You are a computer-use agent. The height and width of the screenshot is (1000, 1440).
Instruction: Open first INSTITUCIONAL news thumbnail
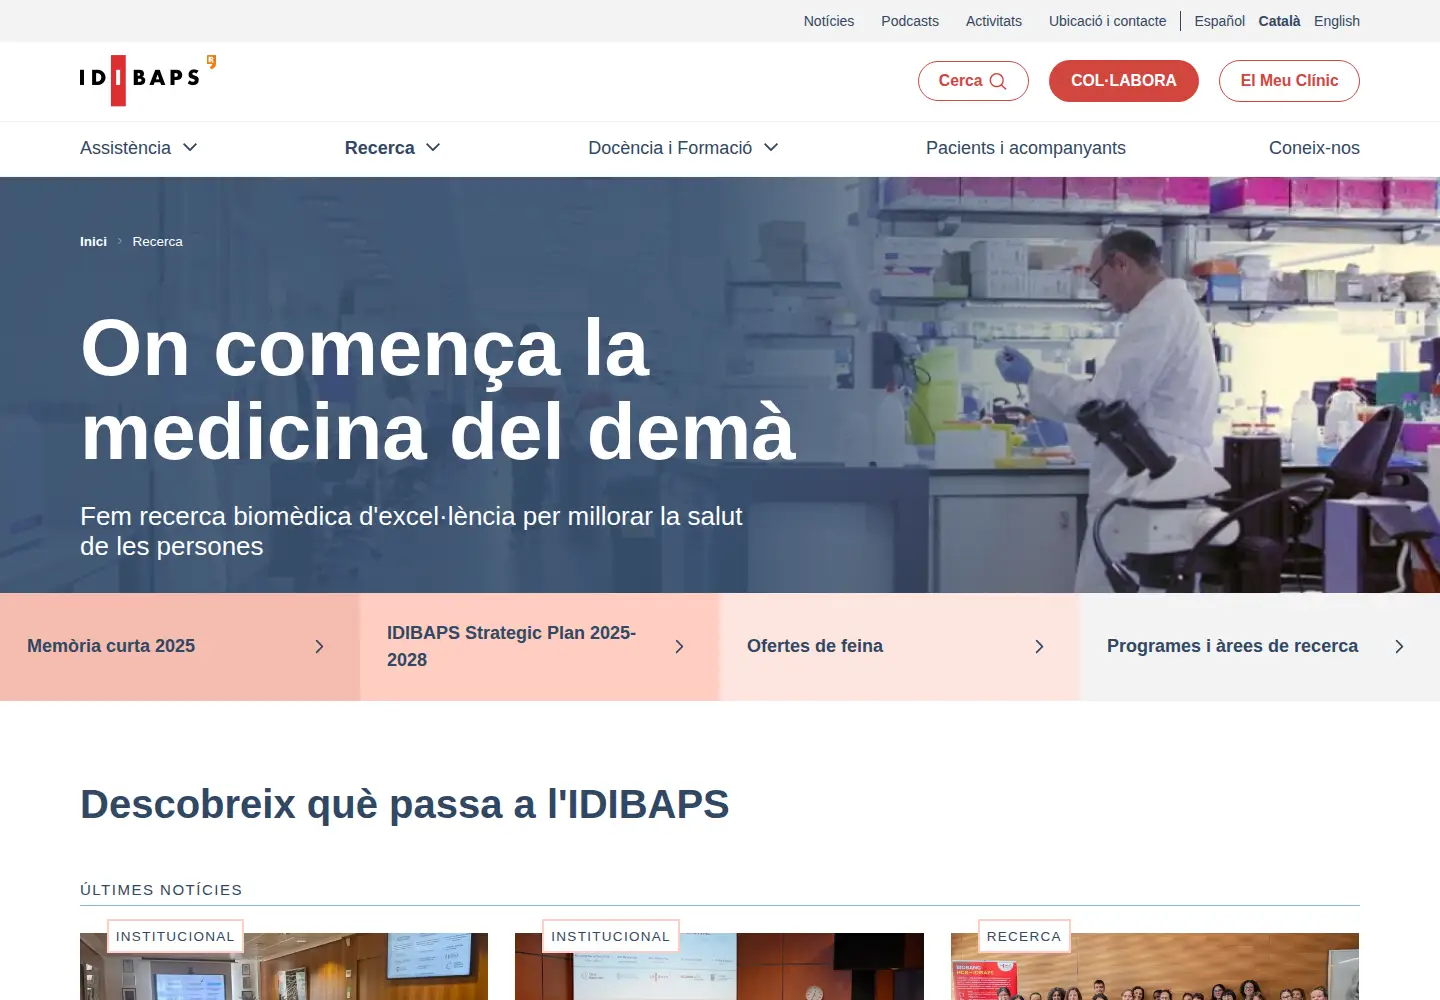pyautogui.click(x=284, y=966)
